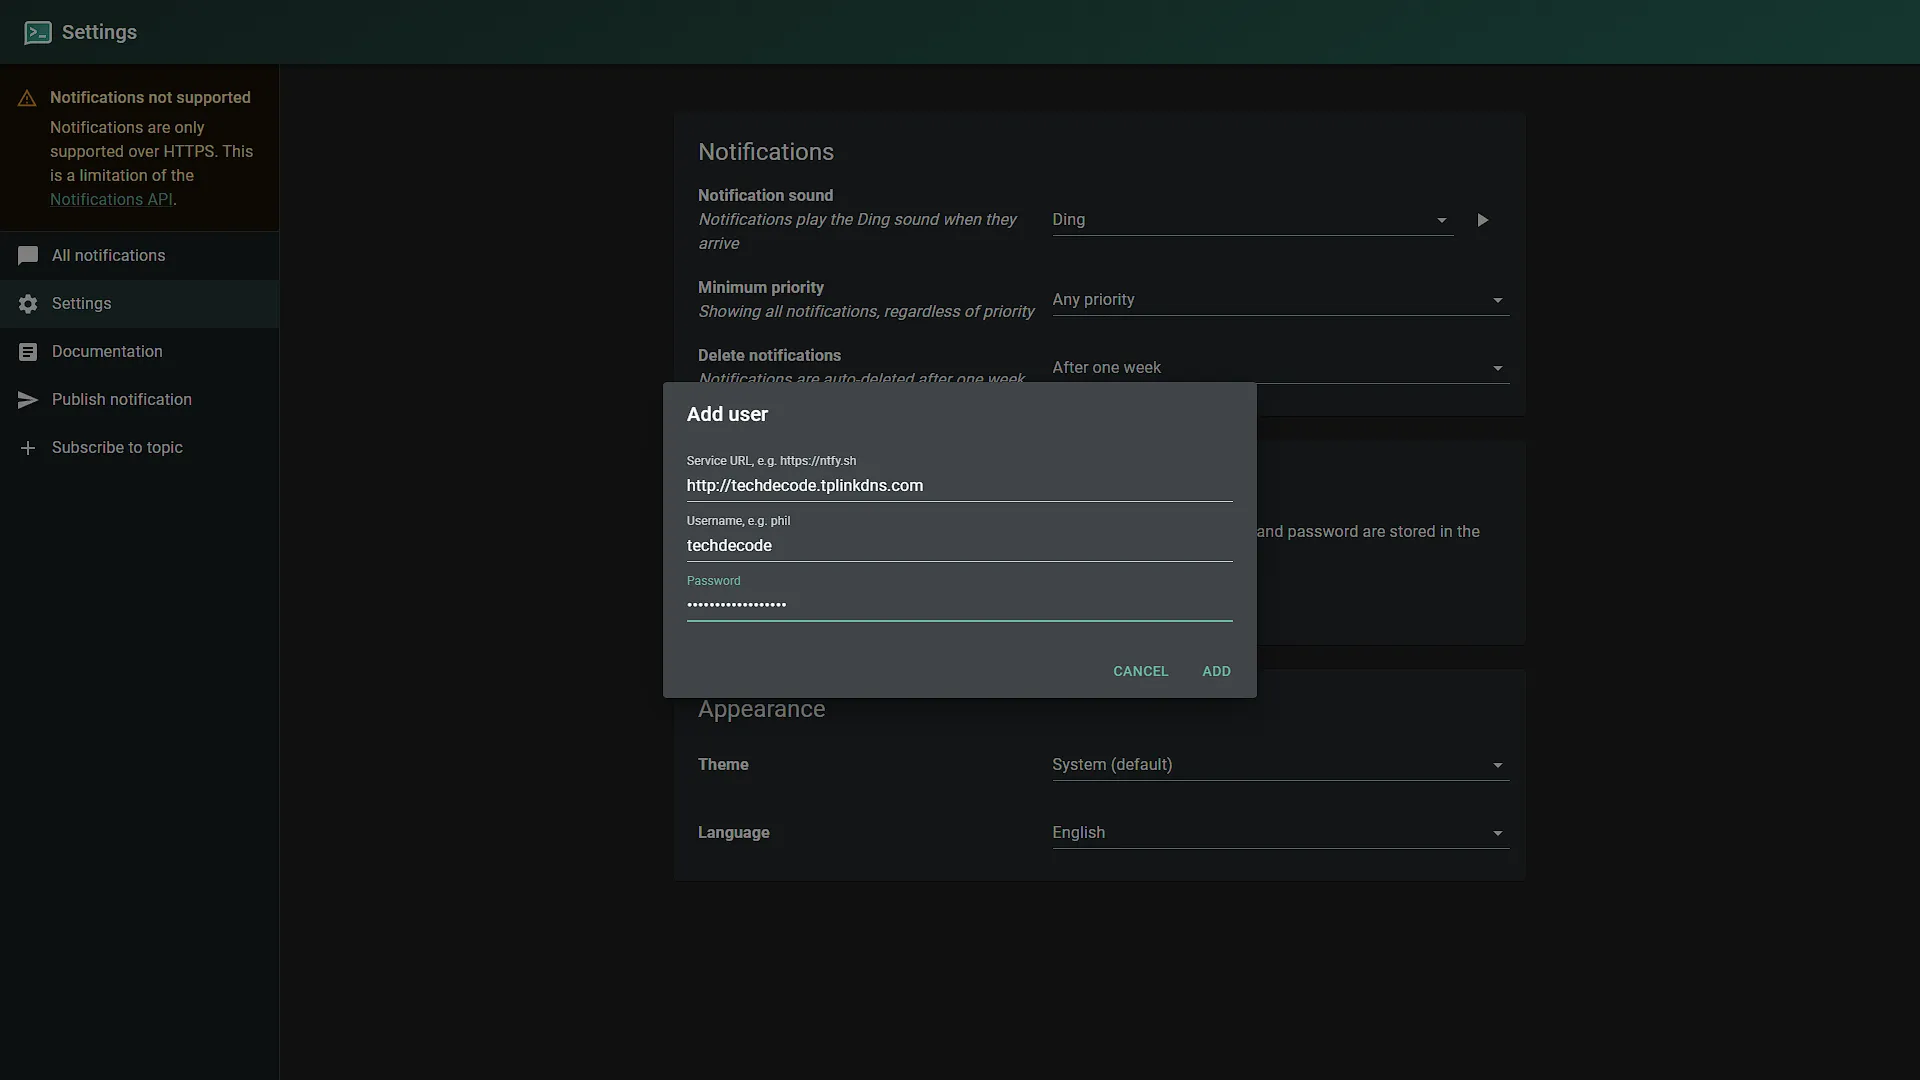
Task: Click the Notification sound label
Action: pos(765,196)
